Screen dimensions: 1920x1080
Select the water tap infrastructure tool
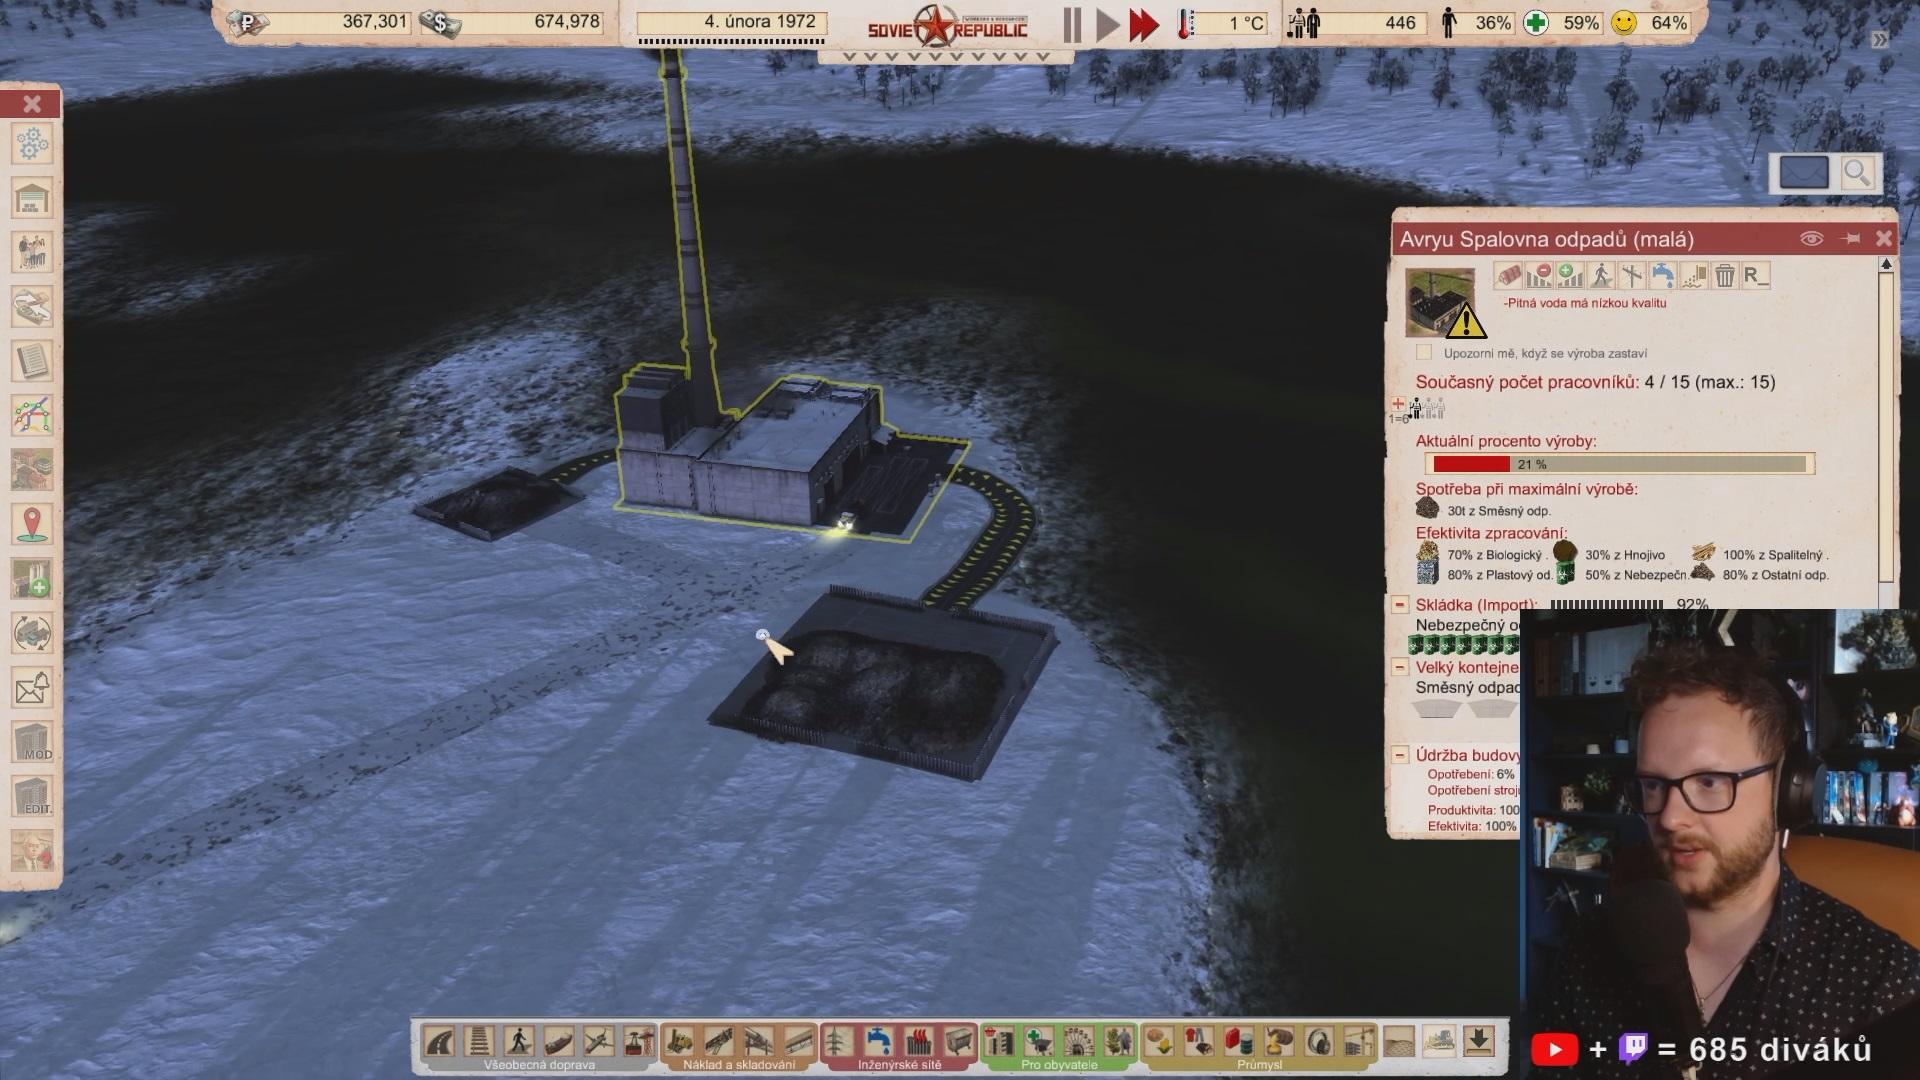point(878,1042)
